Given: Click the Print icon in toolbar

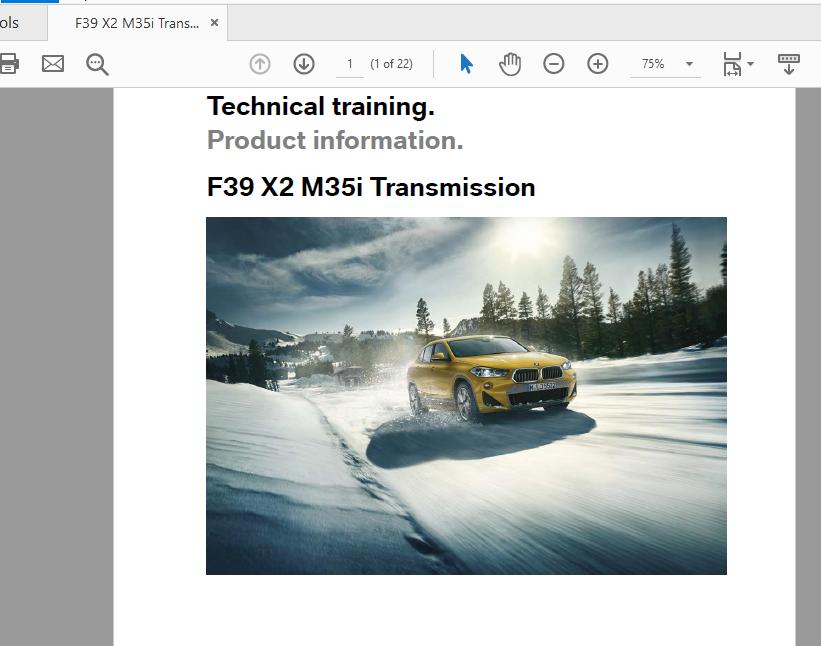Looking at the screenshot, I should [9, 64].
